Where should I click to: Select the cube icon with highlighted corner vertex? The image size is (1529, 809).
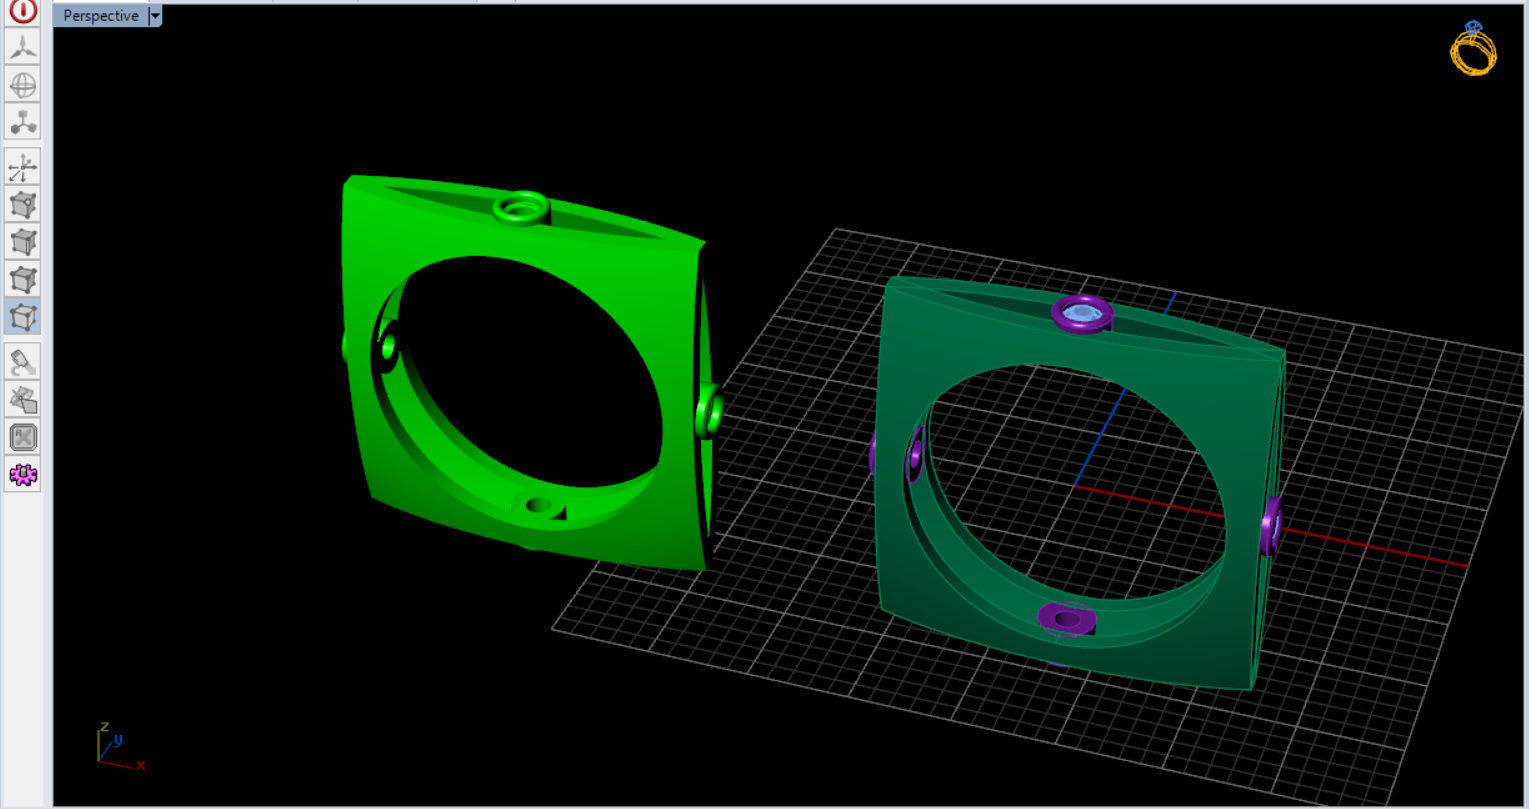tap(23, 205)
